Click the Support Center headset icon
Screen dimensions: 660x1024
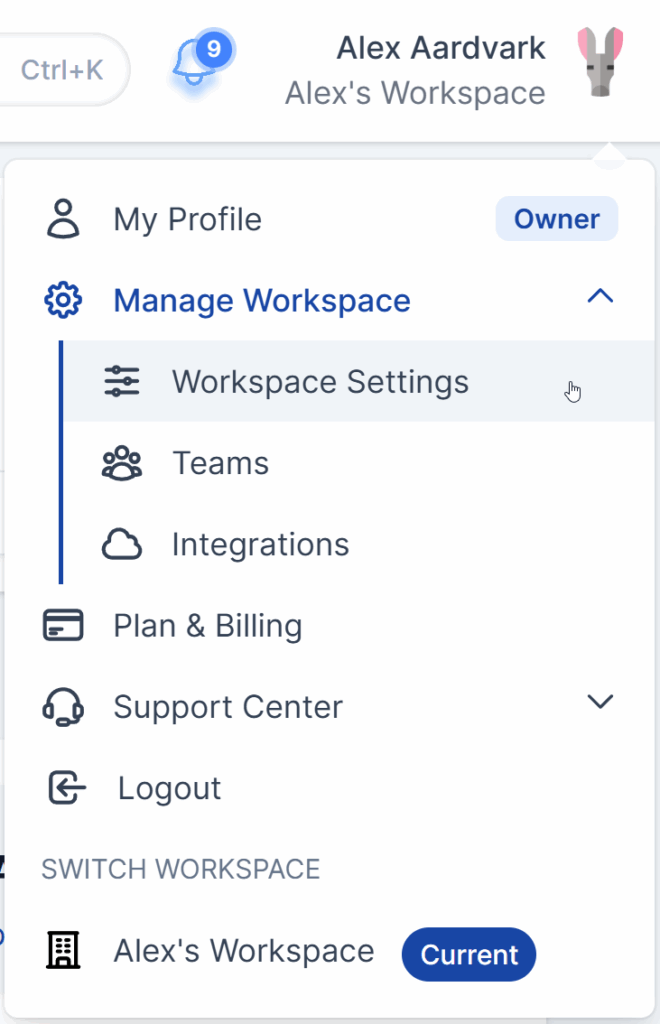coord(63,706)
